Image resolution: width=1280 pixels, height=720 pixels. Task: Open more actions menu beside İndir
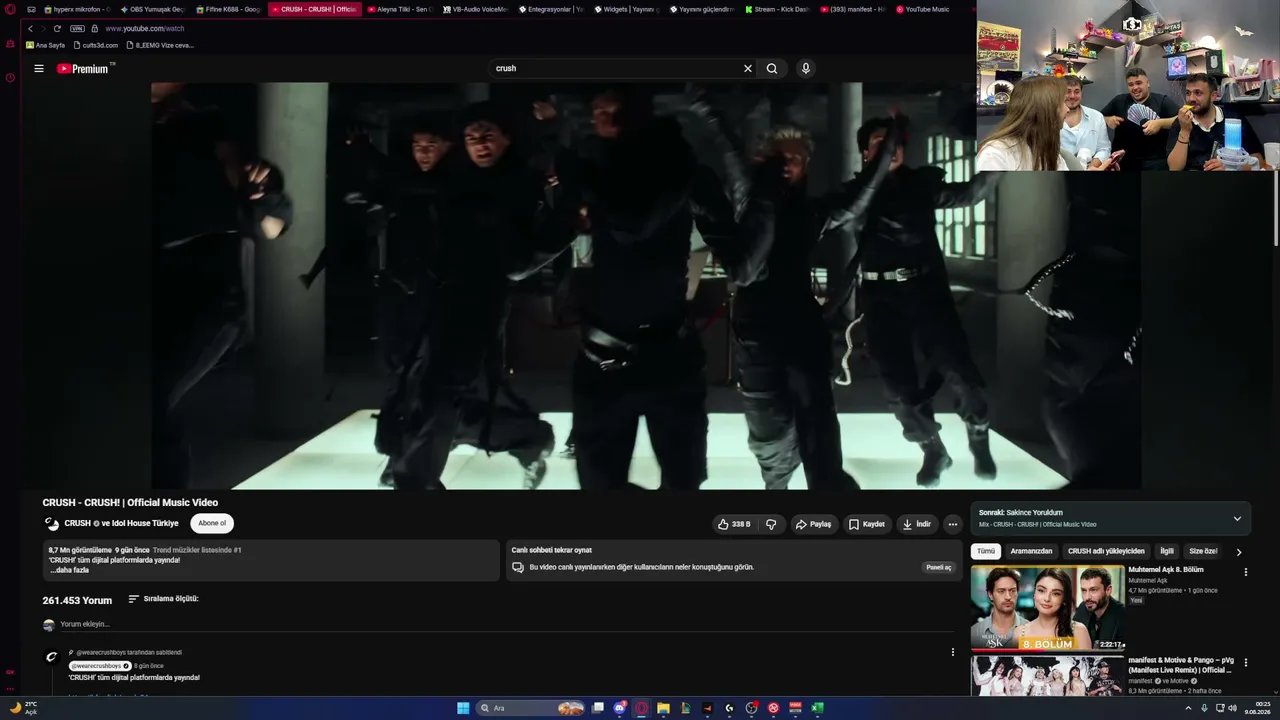coord(953,524)
